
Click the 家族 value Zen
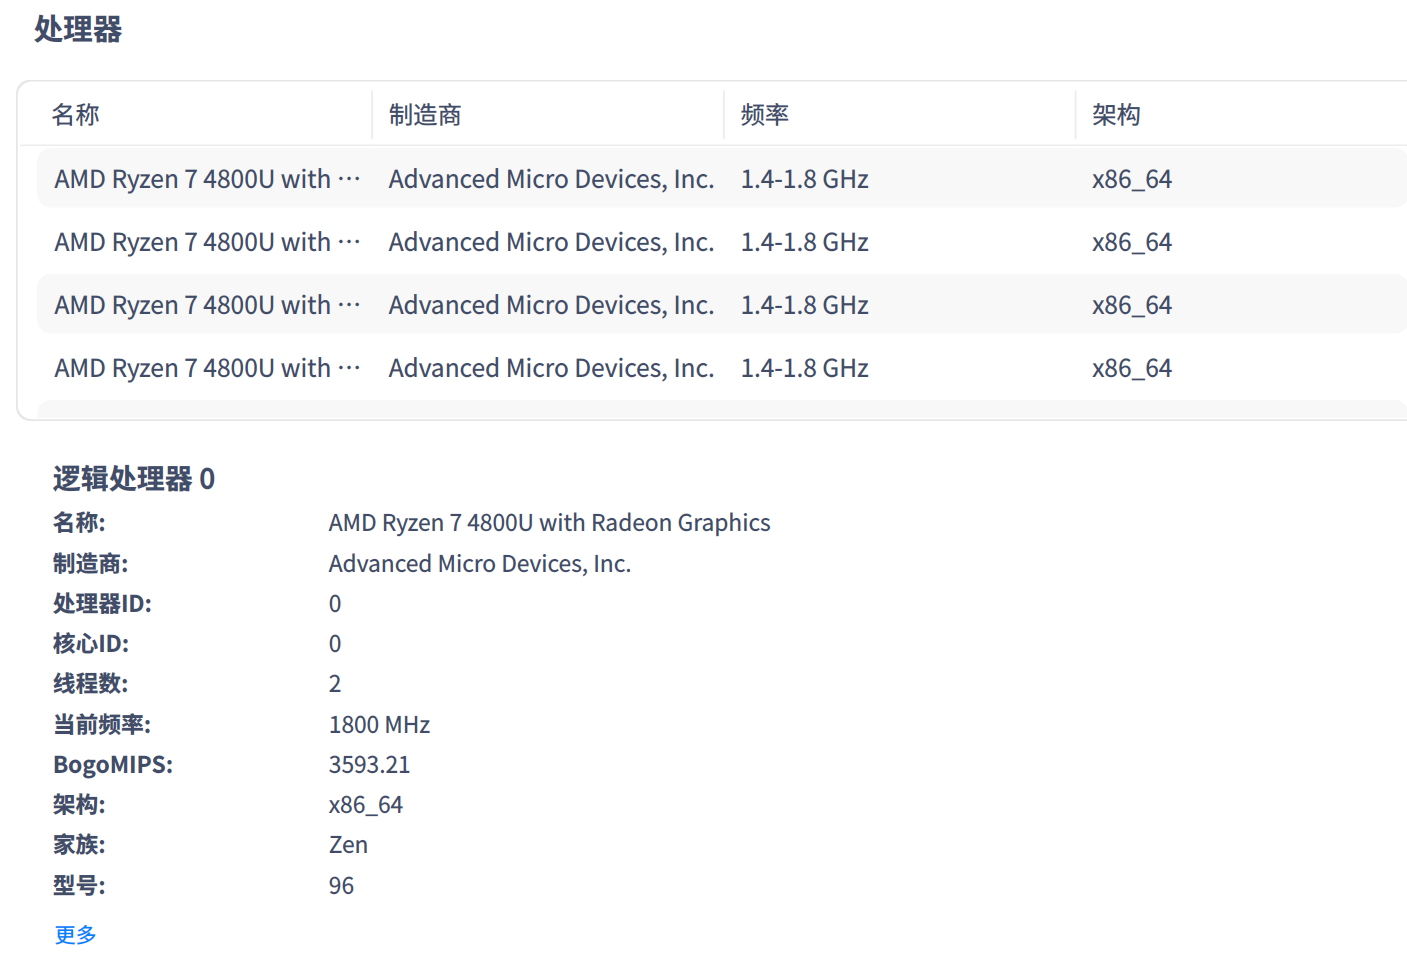(348, 845)
